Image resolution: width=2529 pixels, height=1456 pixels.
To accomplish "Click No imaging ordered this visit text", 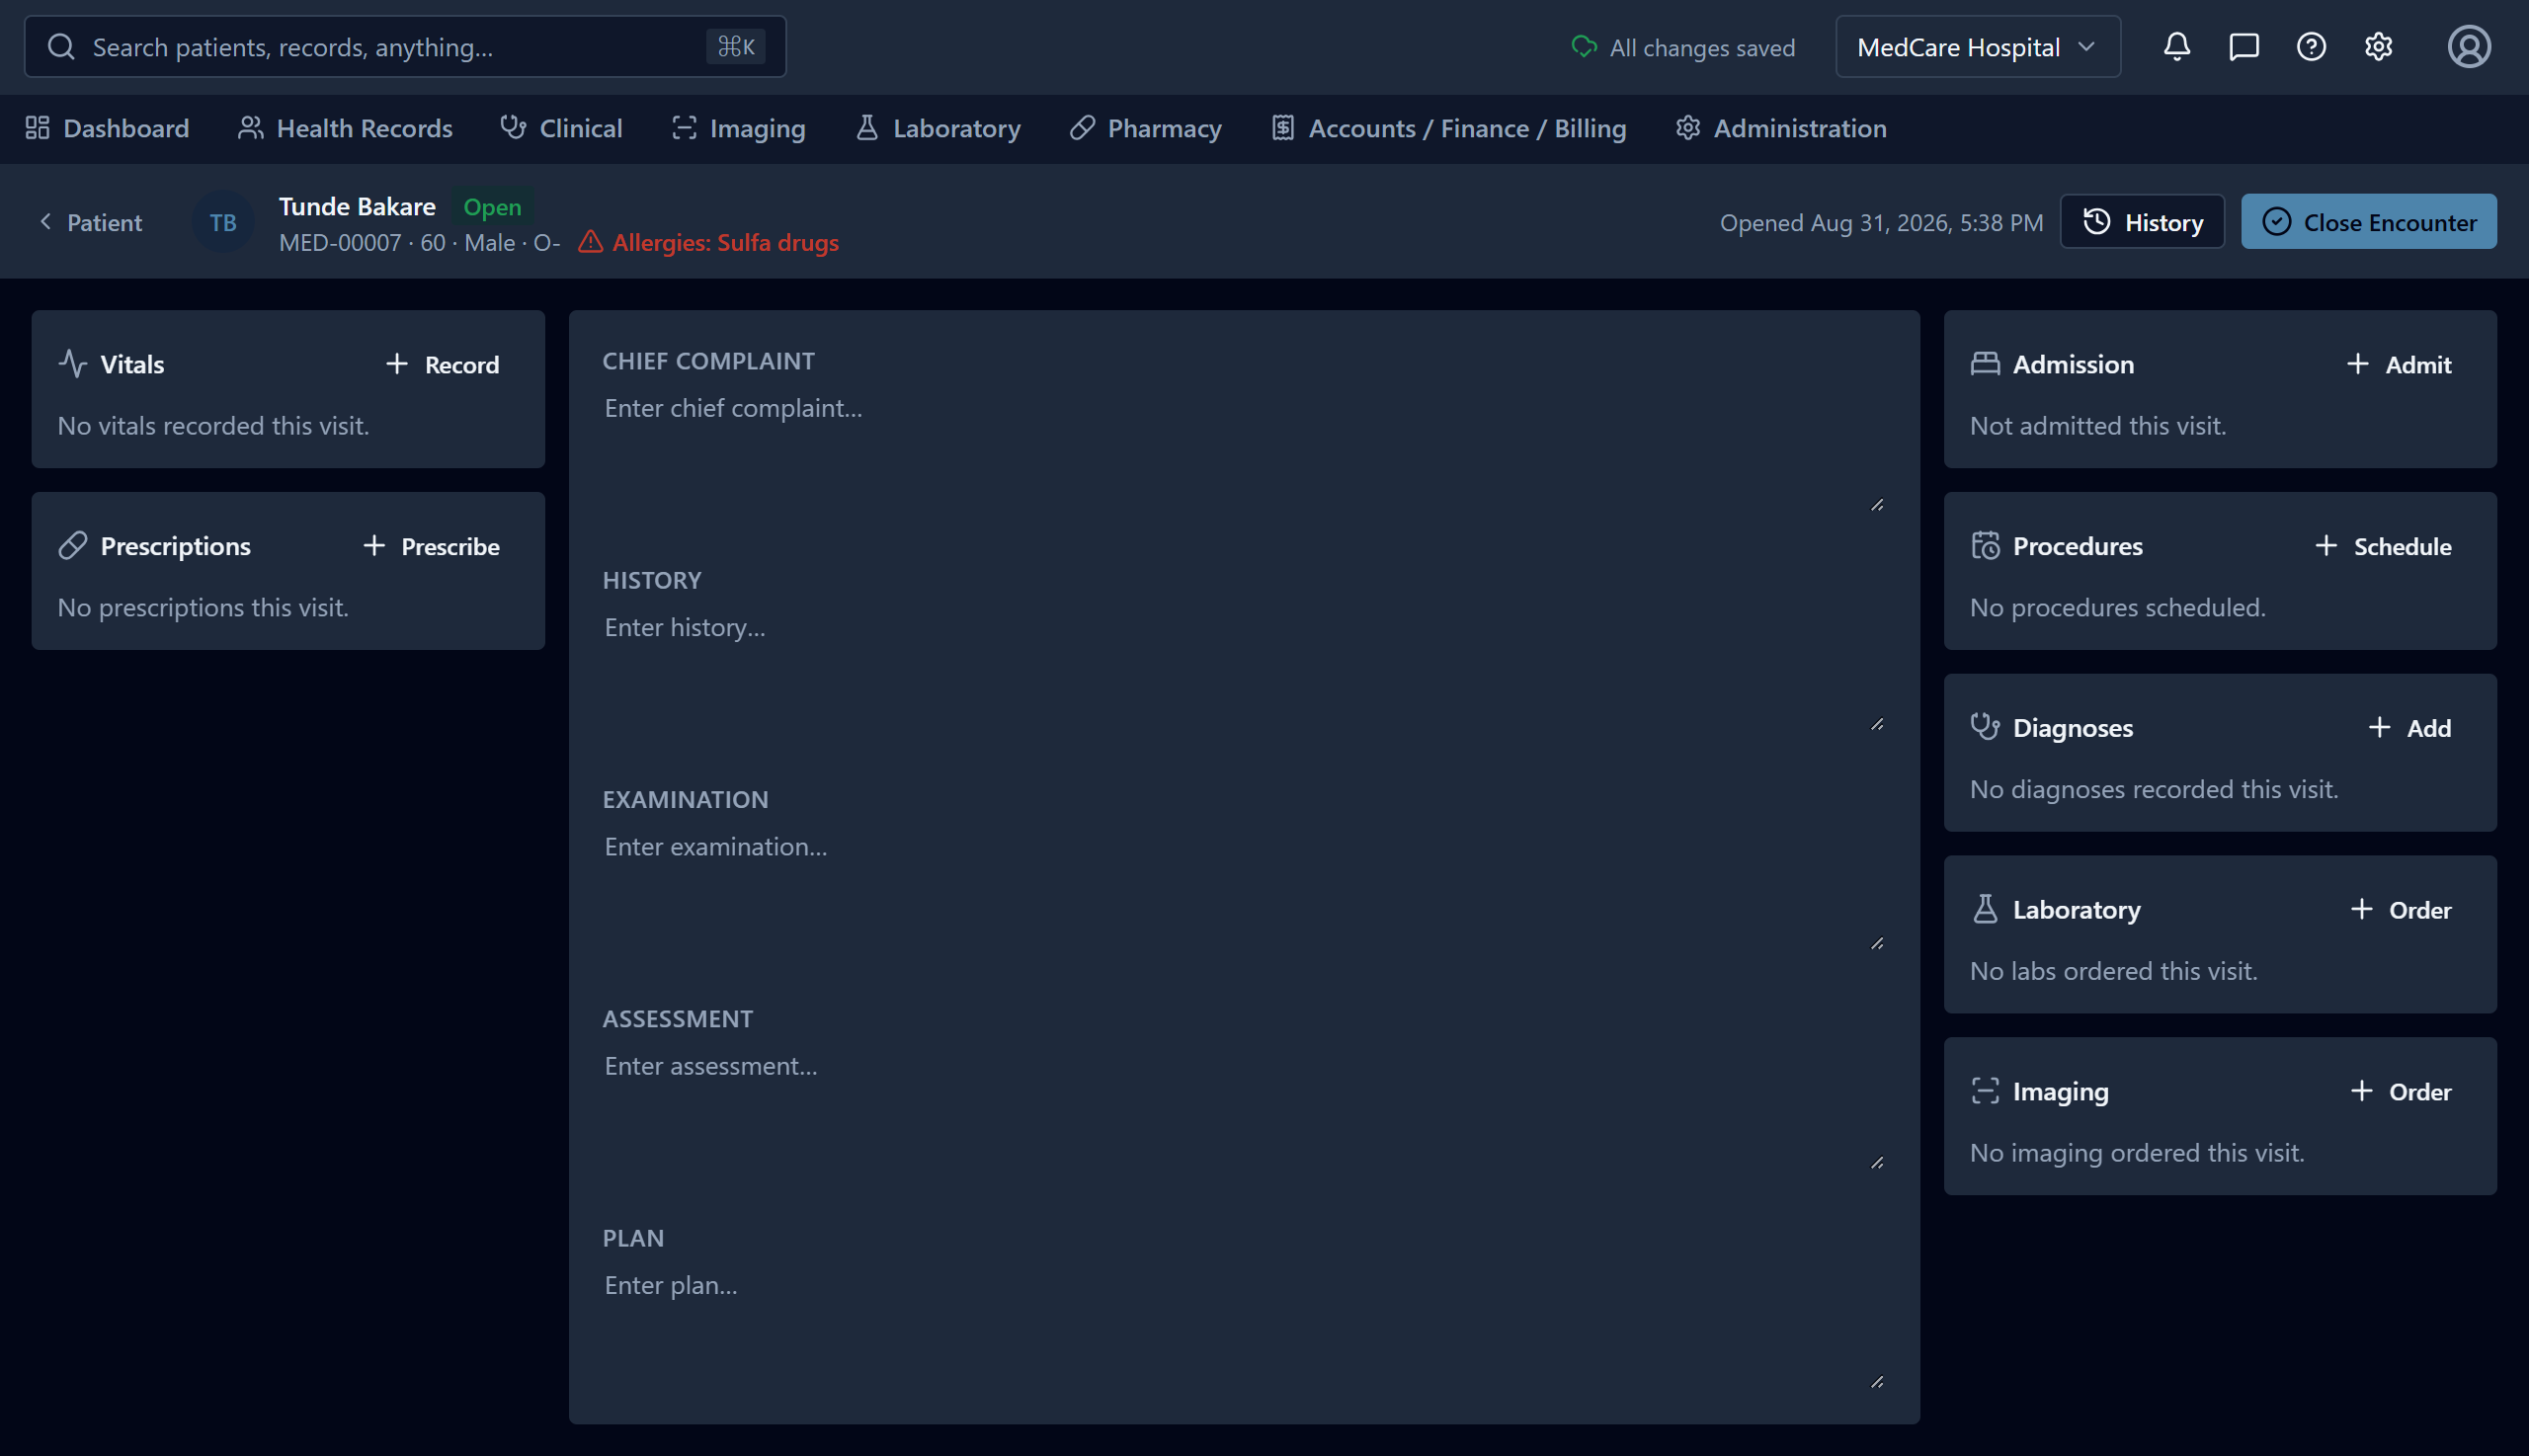I will [x=2136, y=1152].
